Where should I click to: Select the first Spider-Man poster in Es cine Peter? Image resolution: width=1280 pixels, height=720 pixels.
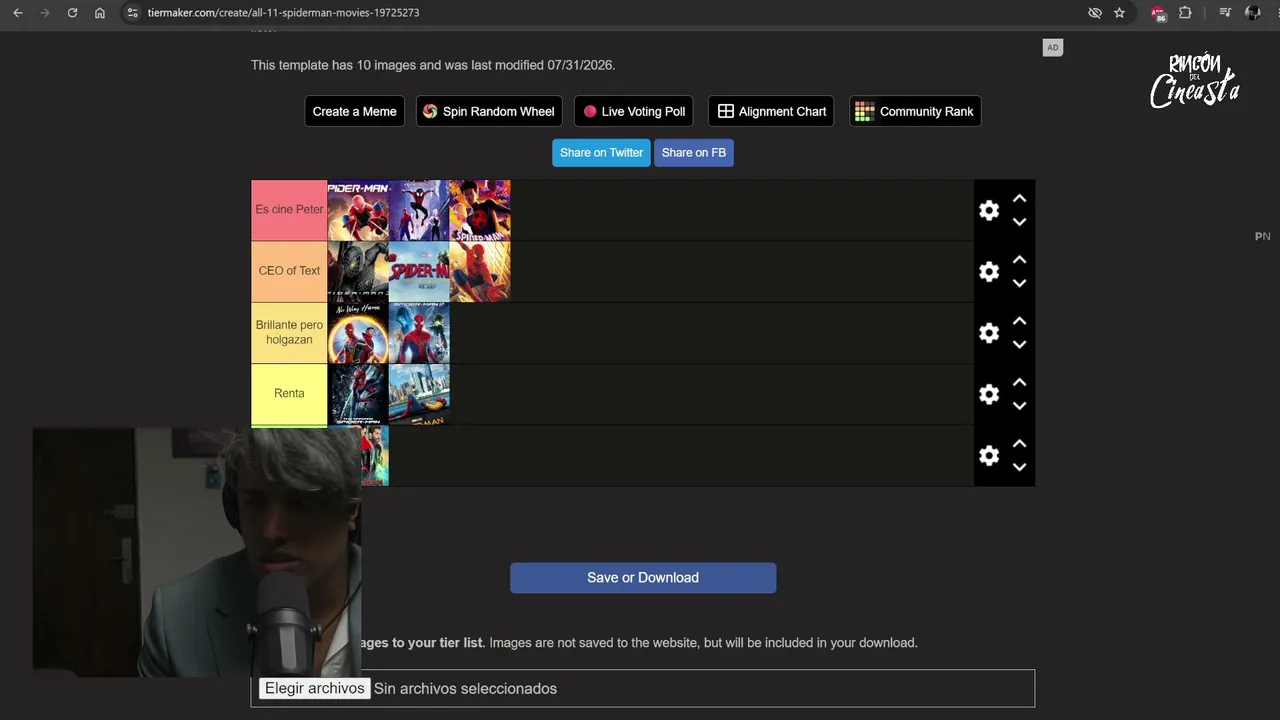click(x=358, y=210)
